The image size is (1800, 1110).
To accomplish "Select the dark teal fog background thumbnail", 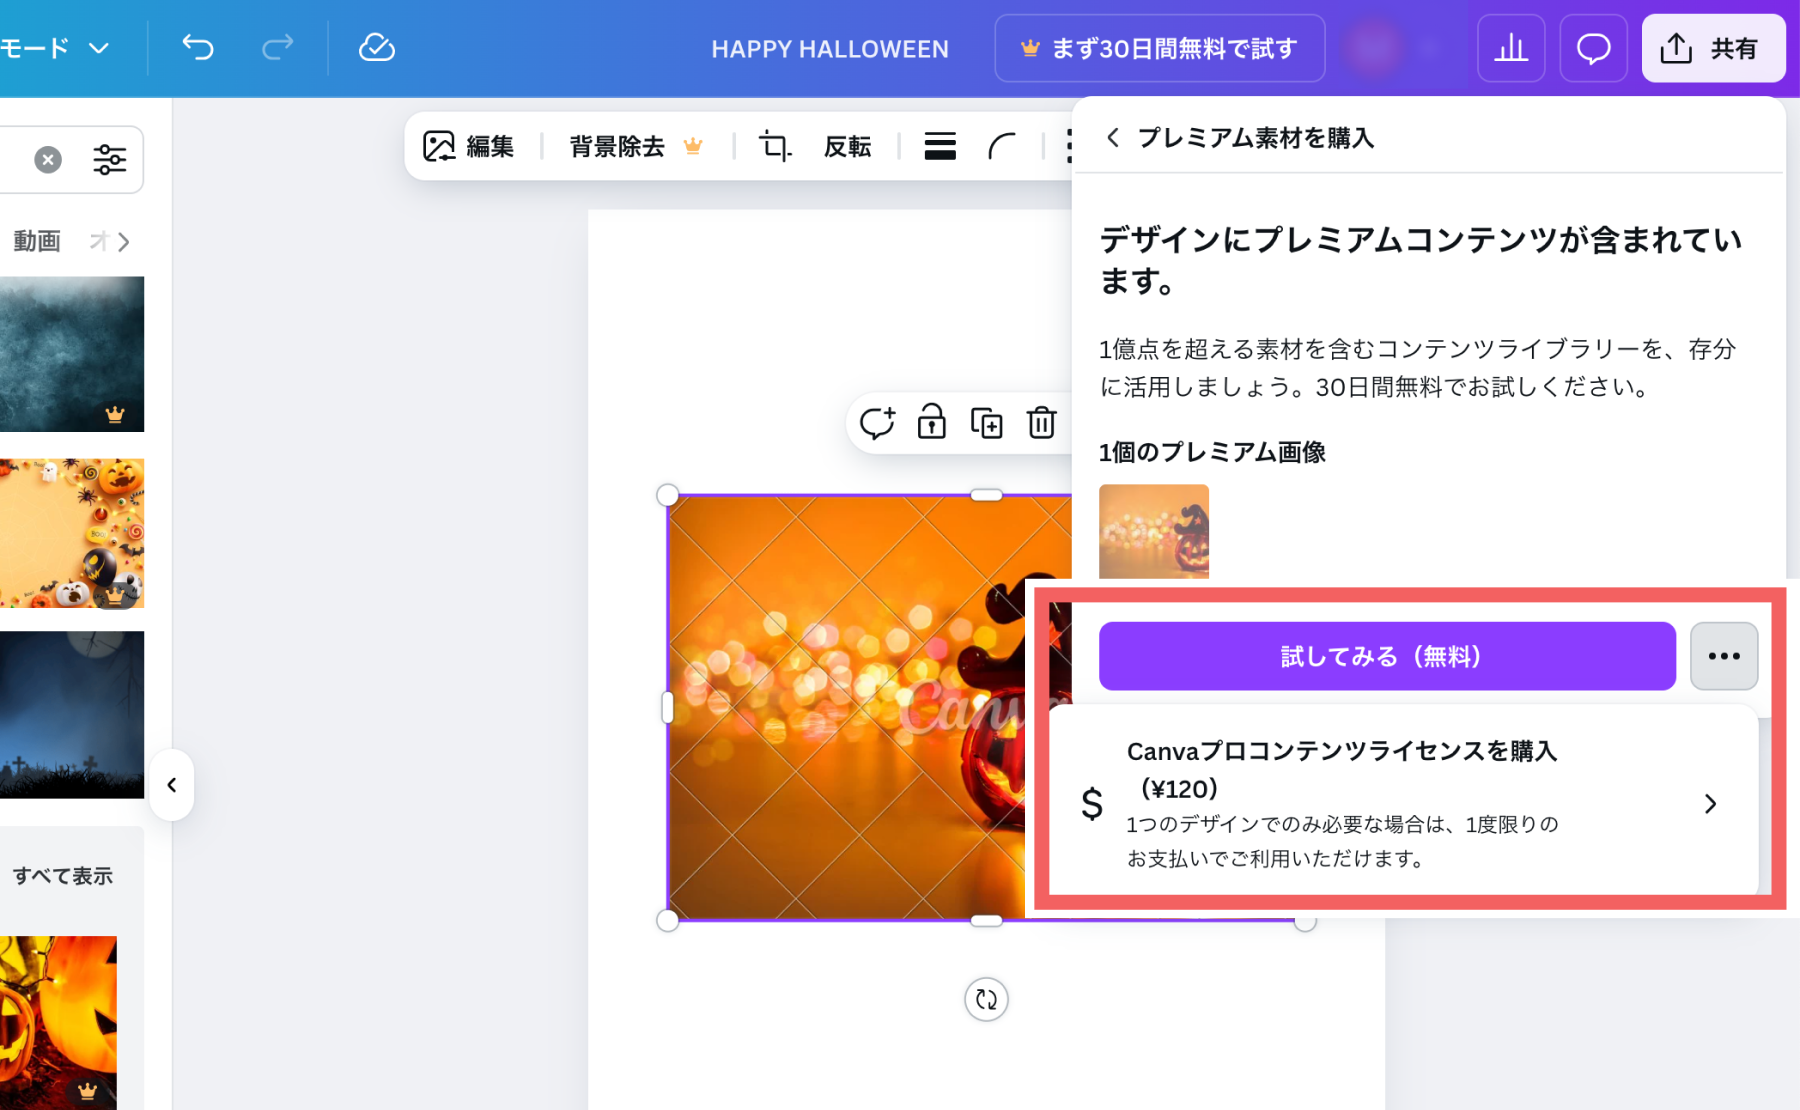I will [72, 354].
